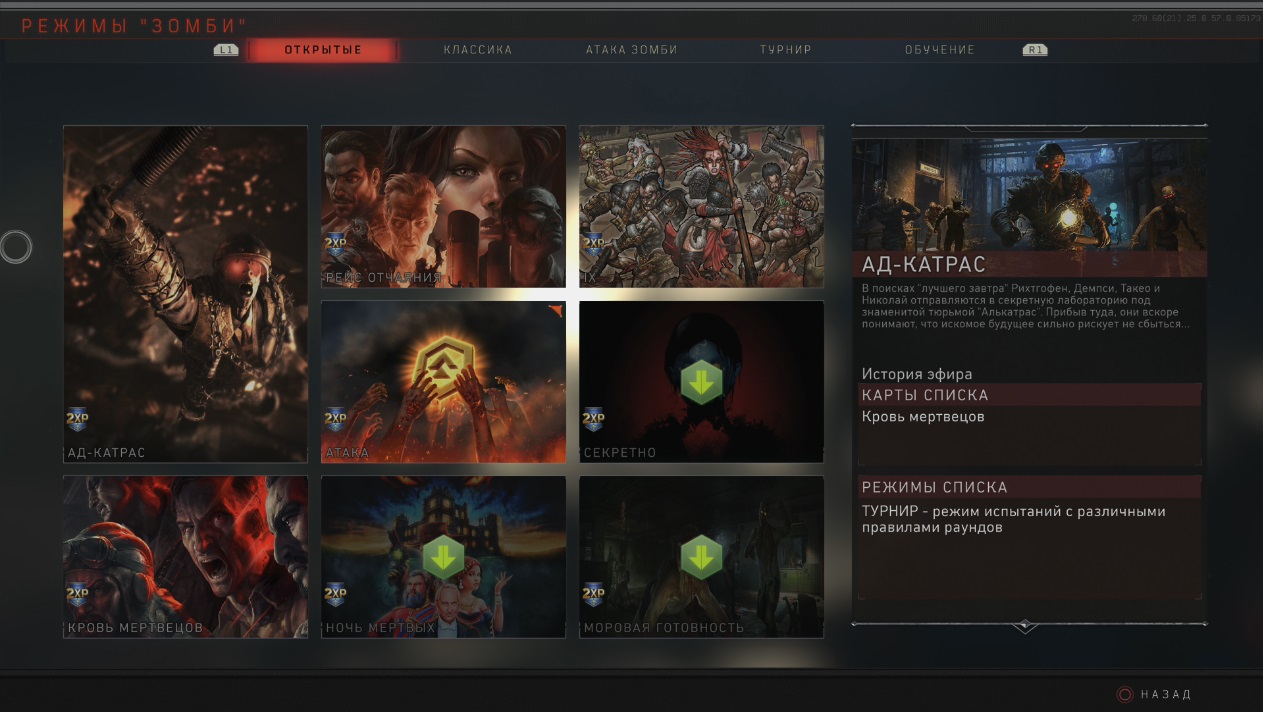Open the МОРОВАЯ ГОТОВНОСТЬ tile

pos(701,557)
